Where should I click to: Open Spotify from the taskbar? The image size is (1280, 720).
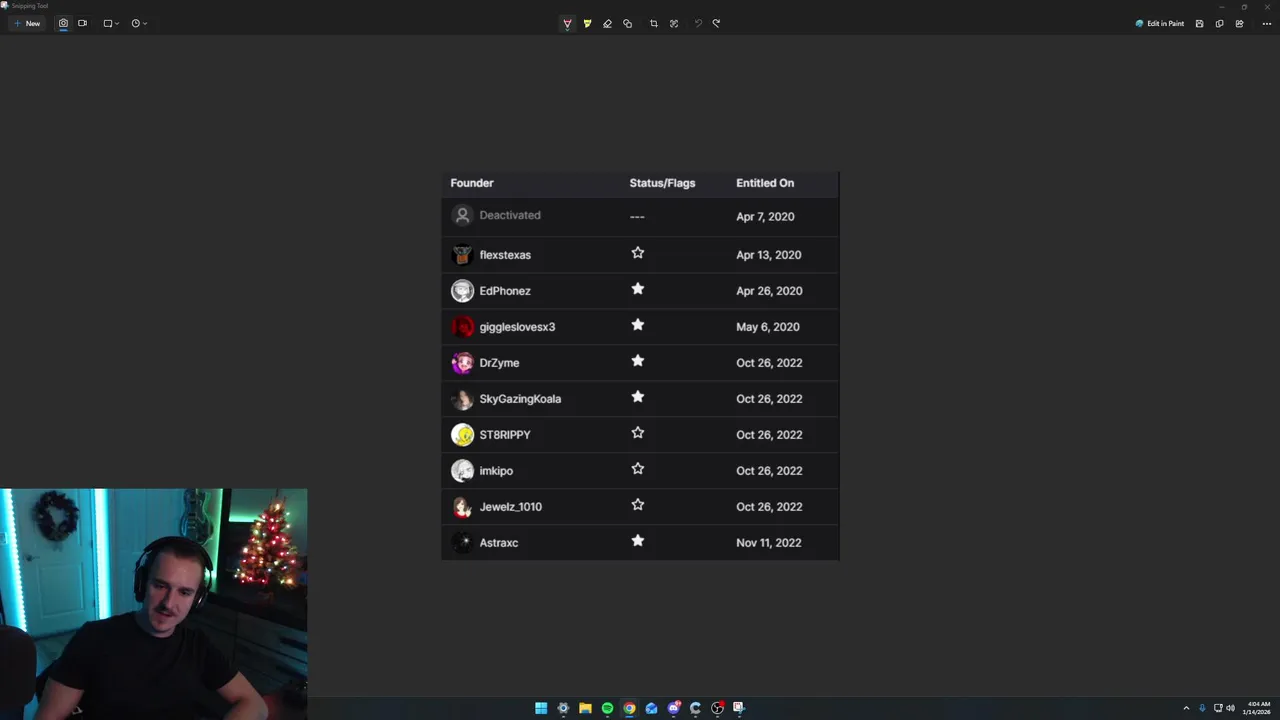coord(607,708)
